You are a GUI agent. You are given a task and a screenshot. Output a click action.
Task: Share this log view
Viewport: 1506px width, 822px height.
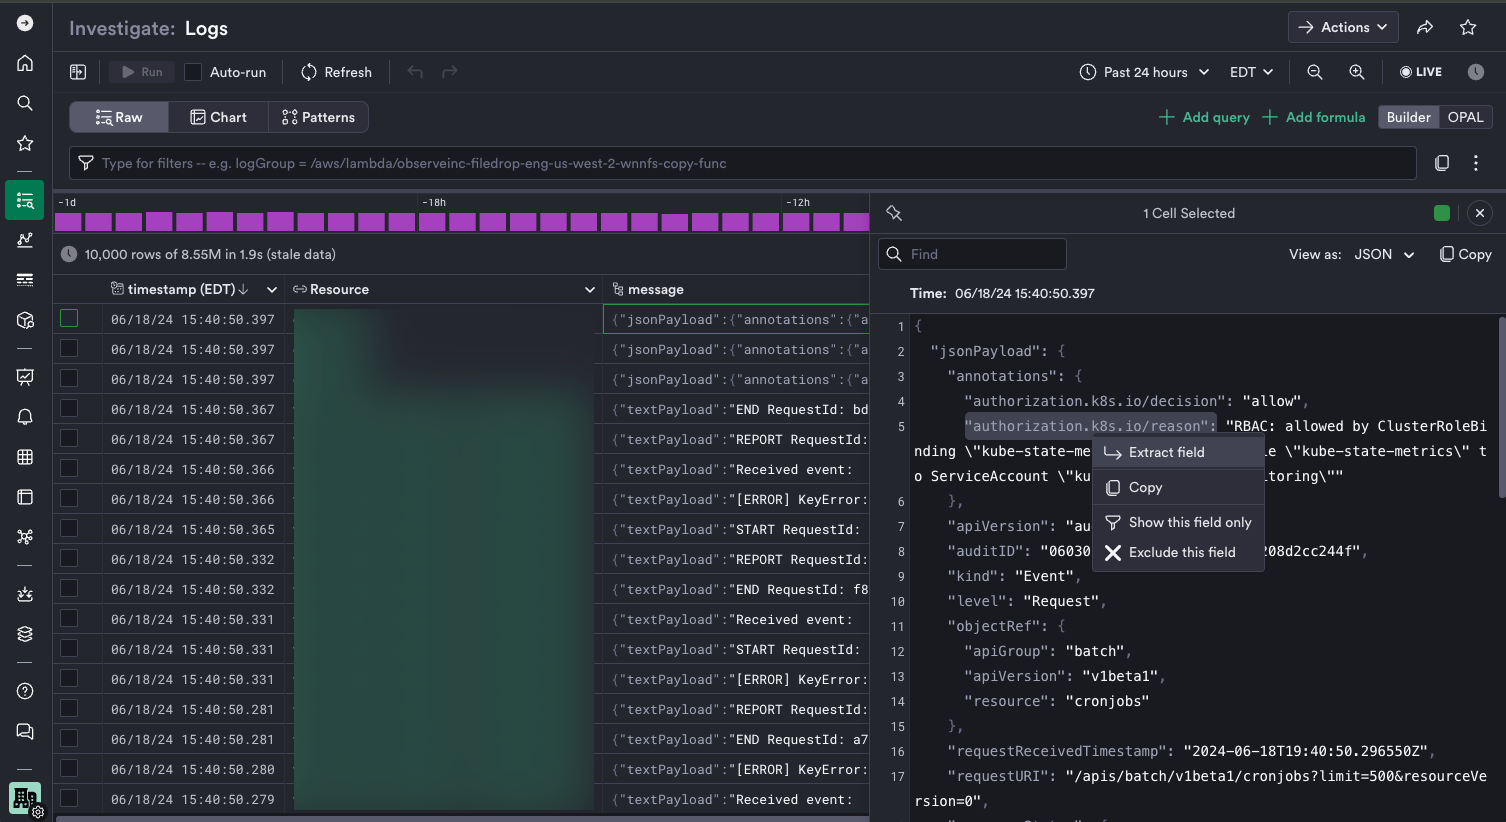[1425, 27]
